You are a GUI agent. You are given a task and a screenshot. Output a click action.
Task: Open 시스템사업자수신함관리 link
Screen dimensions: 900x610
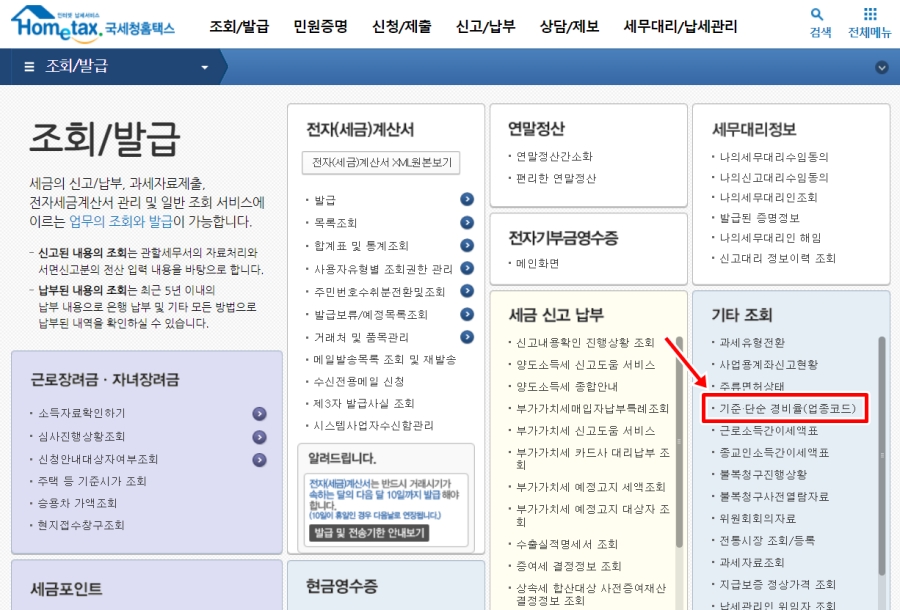coord(373,425)
